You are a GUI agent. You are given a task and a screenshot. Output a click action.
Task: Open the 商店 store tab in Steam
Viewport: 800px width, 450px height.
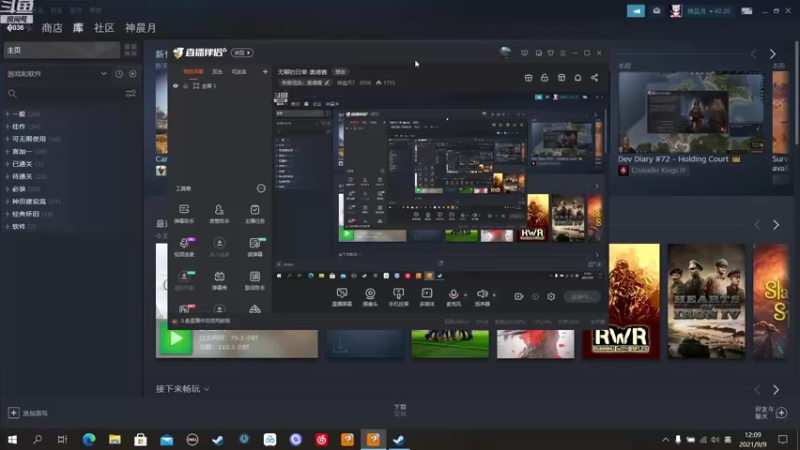point(52,28)
